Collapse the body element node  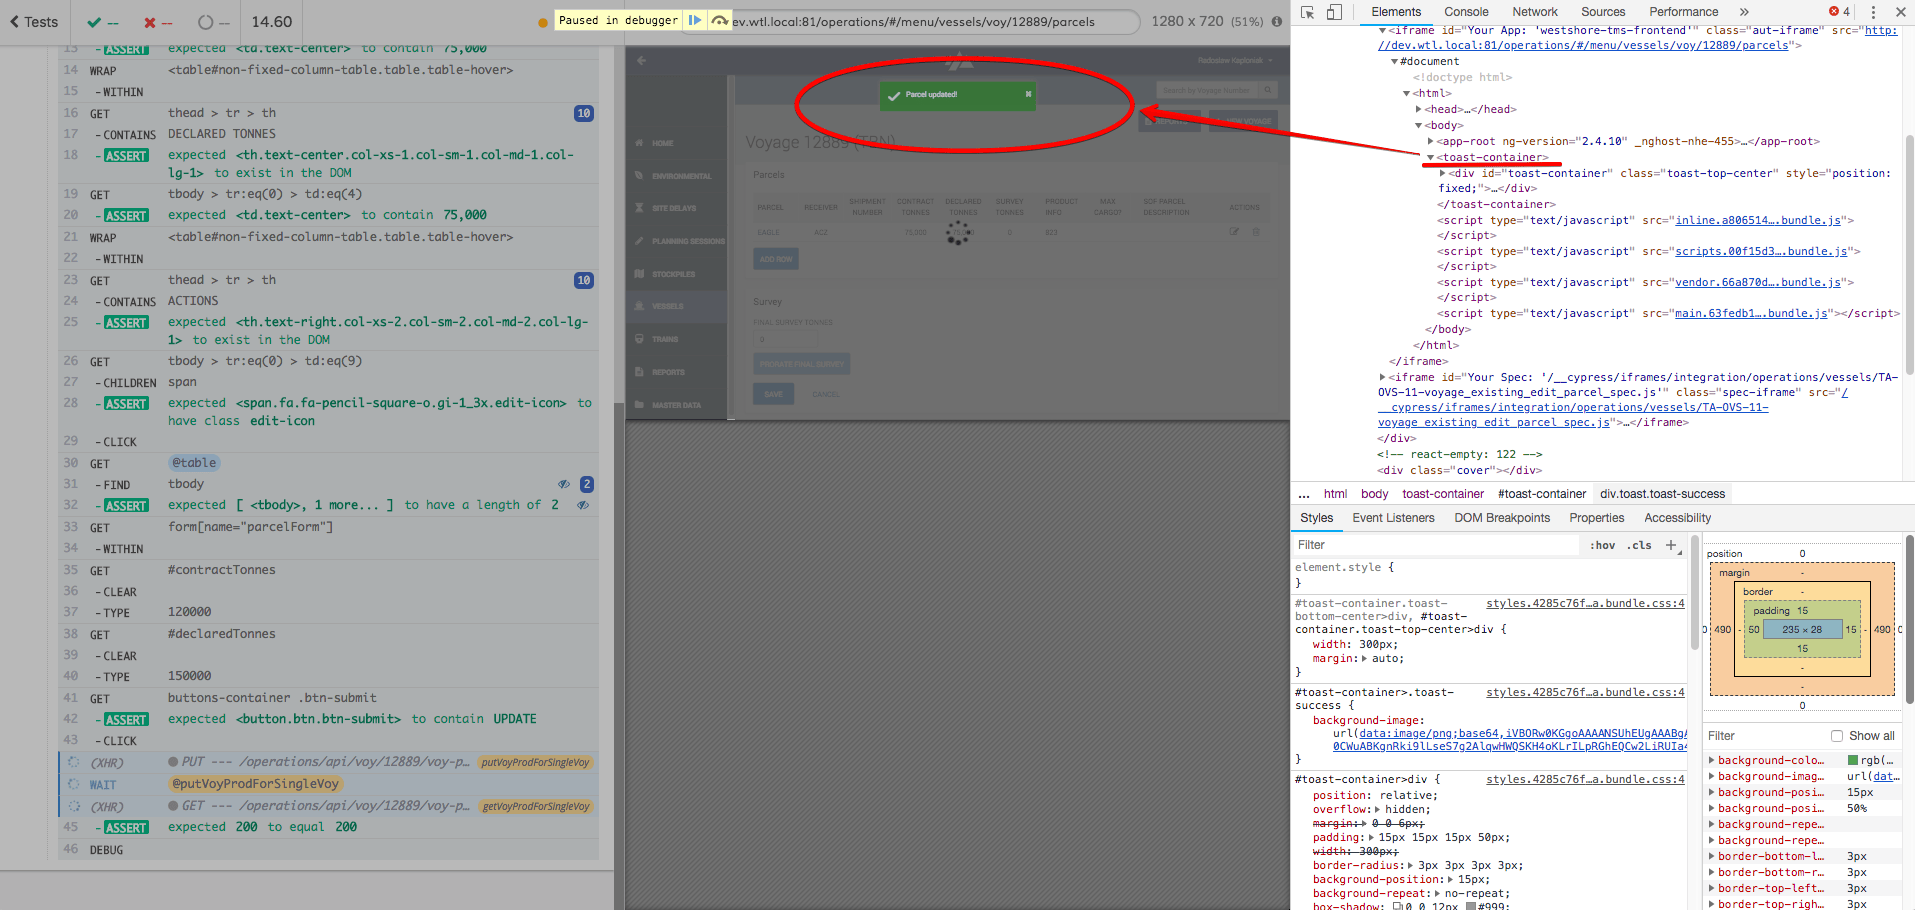click(x=1419, y=125)
